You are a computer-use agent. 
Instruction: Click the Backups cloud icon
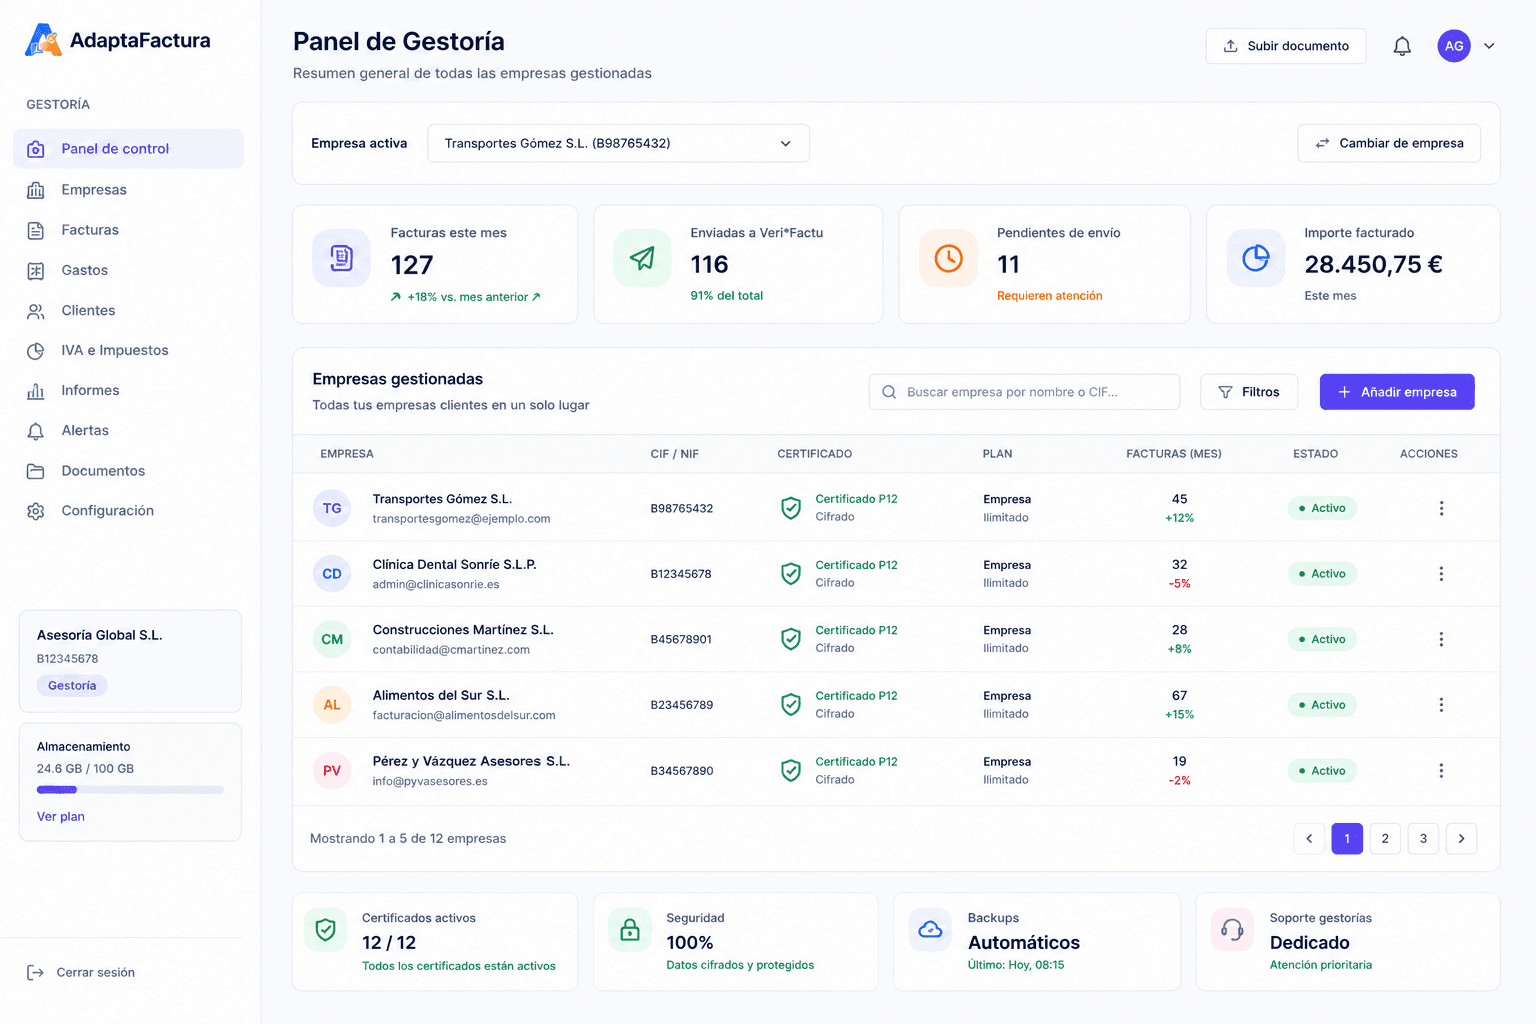coord(930,930)
